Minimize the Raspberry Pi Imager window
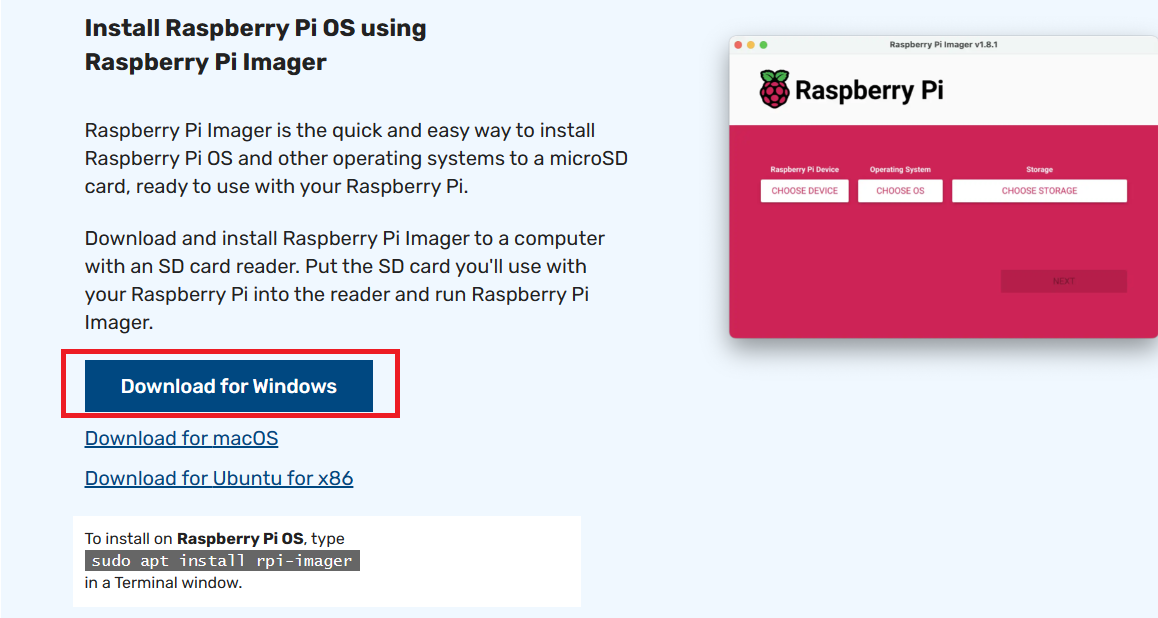This screenshot has width=1158, height=618. point(750,45)
